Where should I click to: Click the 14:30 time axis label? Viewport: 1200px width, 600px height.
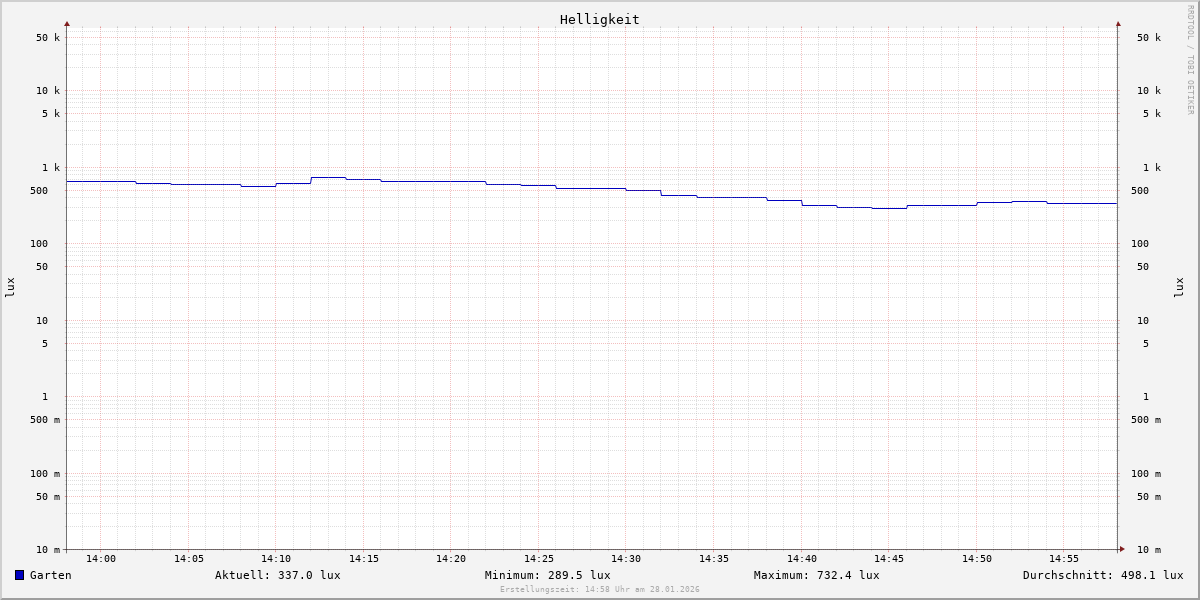[626, 559]
